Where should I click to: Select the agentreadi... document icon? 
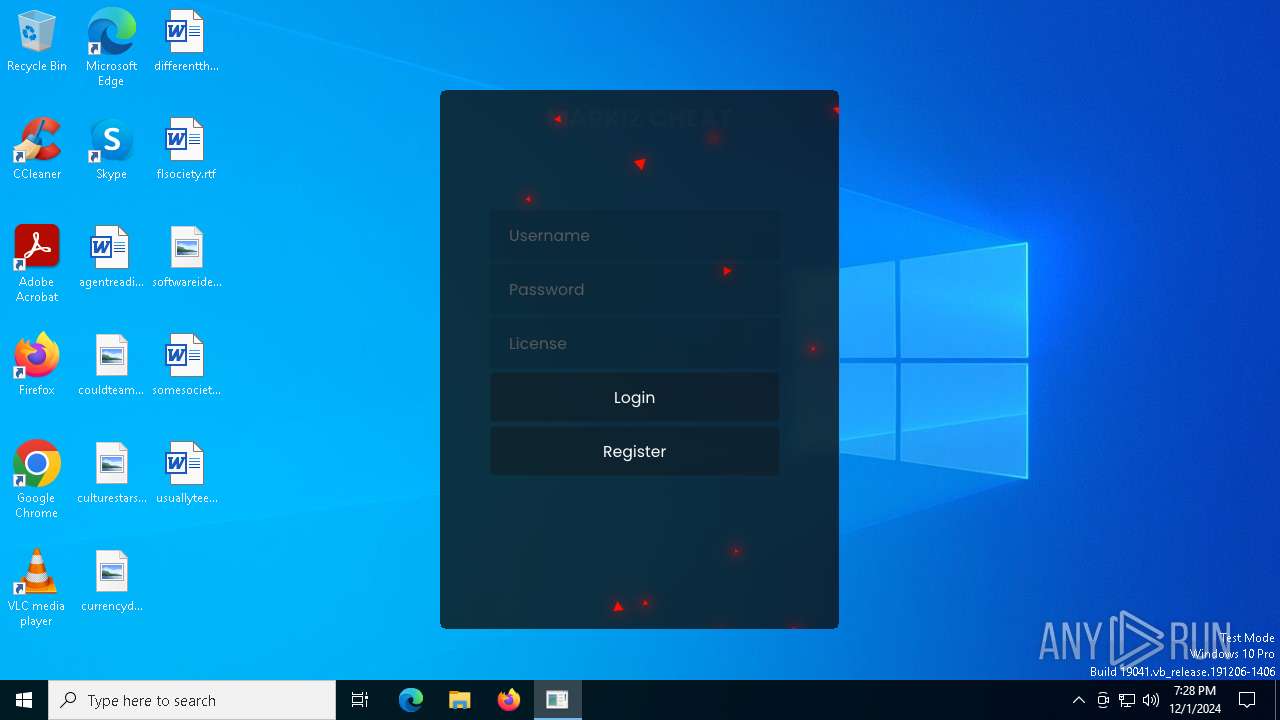111,257
